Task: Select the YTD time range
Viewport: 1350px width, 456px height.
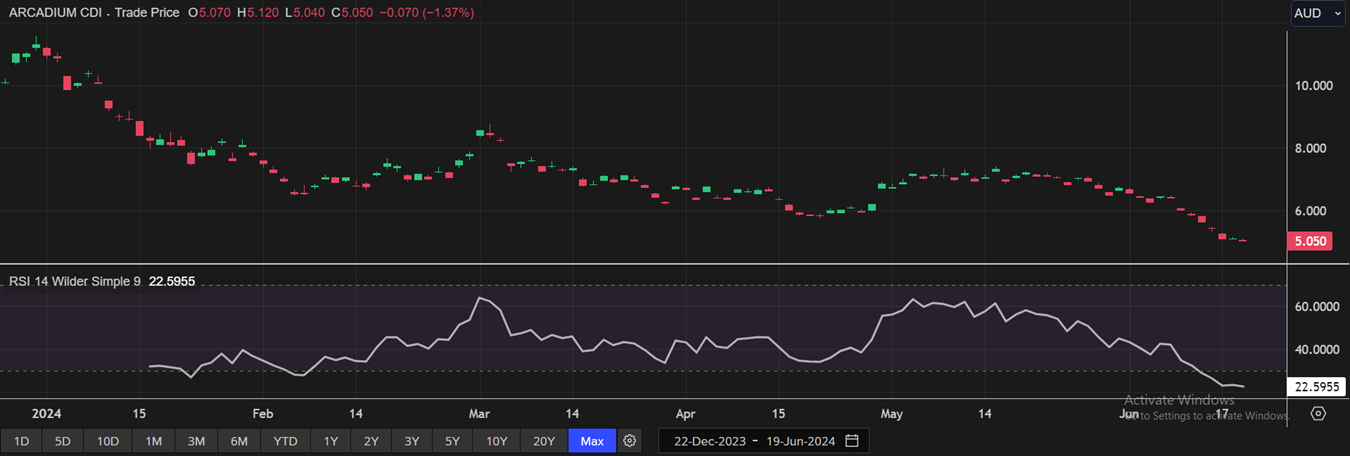Action: point(285,441)
